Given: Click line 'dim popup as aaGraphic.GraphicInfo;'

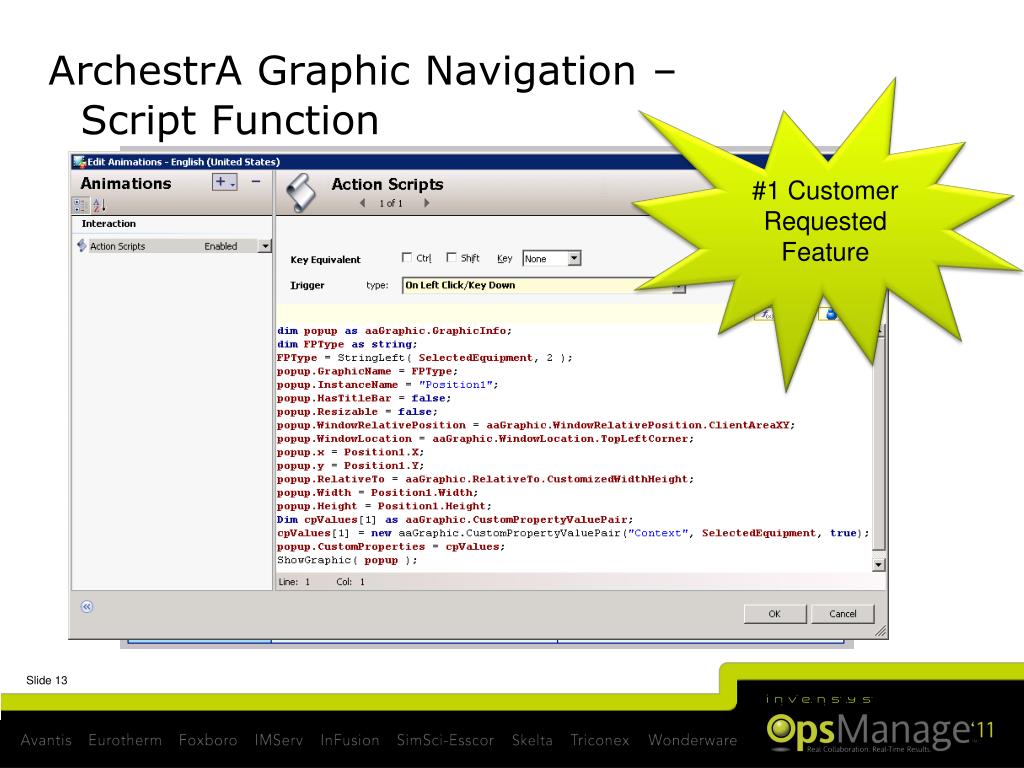Looking at the screenshot, I should 394,331.
